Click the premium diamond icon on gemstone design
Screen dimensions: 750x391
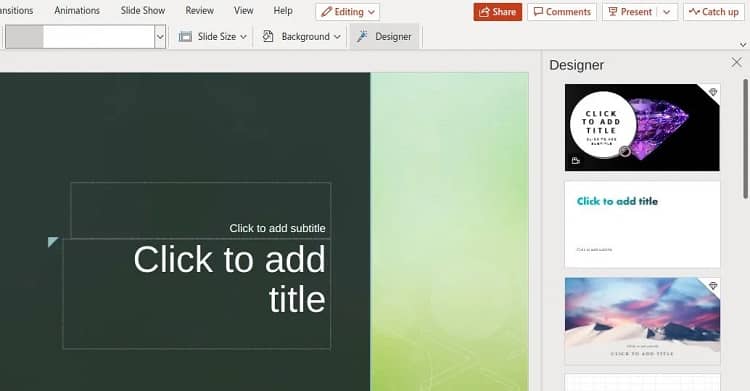pos(713,92)
